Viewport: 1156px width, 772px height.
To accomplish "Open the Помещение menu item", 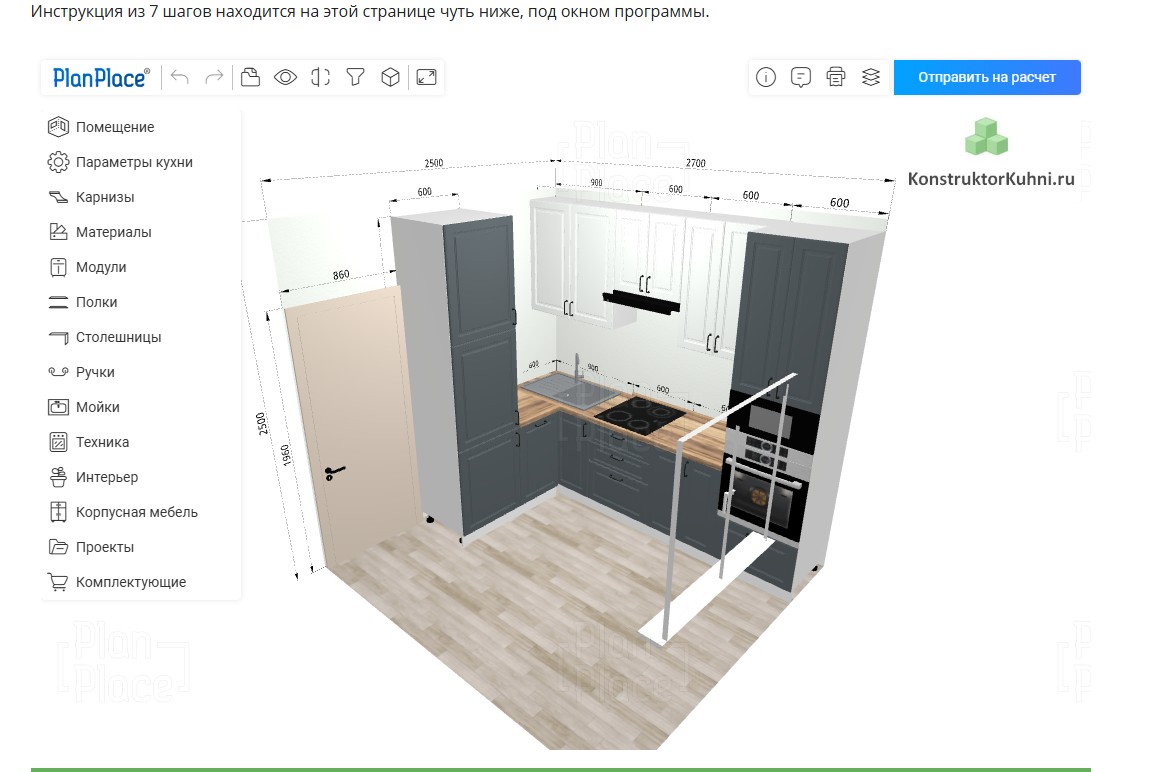I will coord(114,127).
